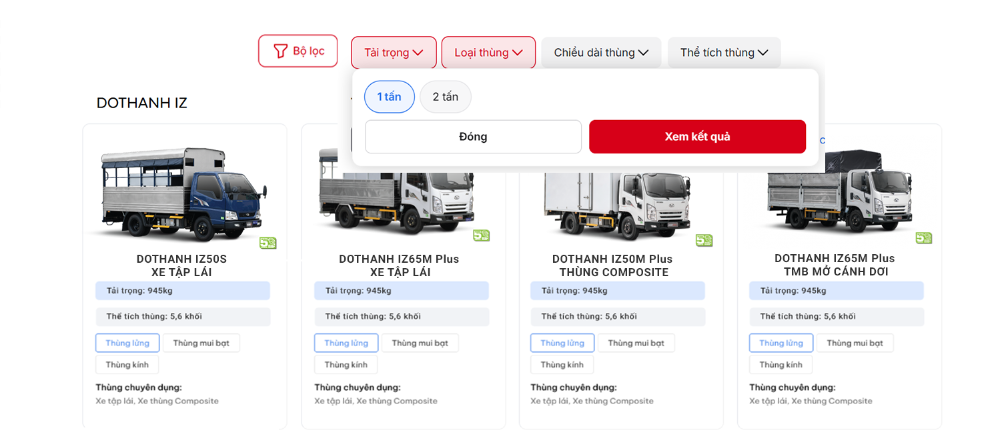Open the Chiều dài thùng dropdown

(x=601, y=53)
